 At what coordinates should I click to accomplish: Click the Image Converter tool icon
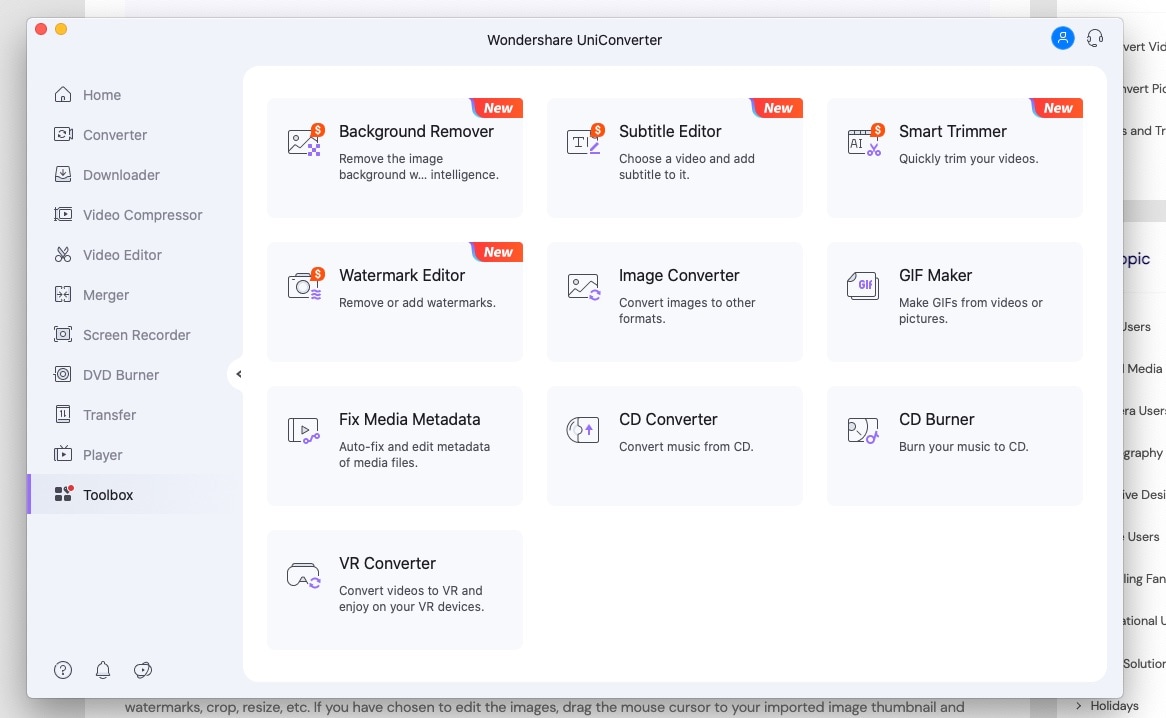coord(584,287)
